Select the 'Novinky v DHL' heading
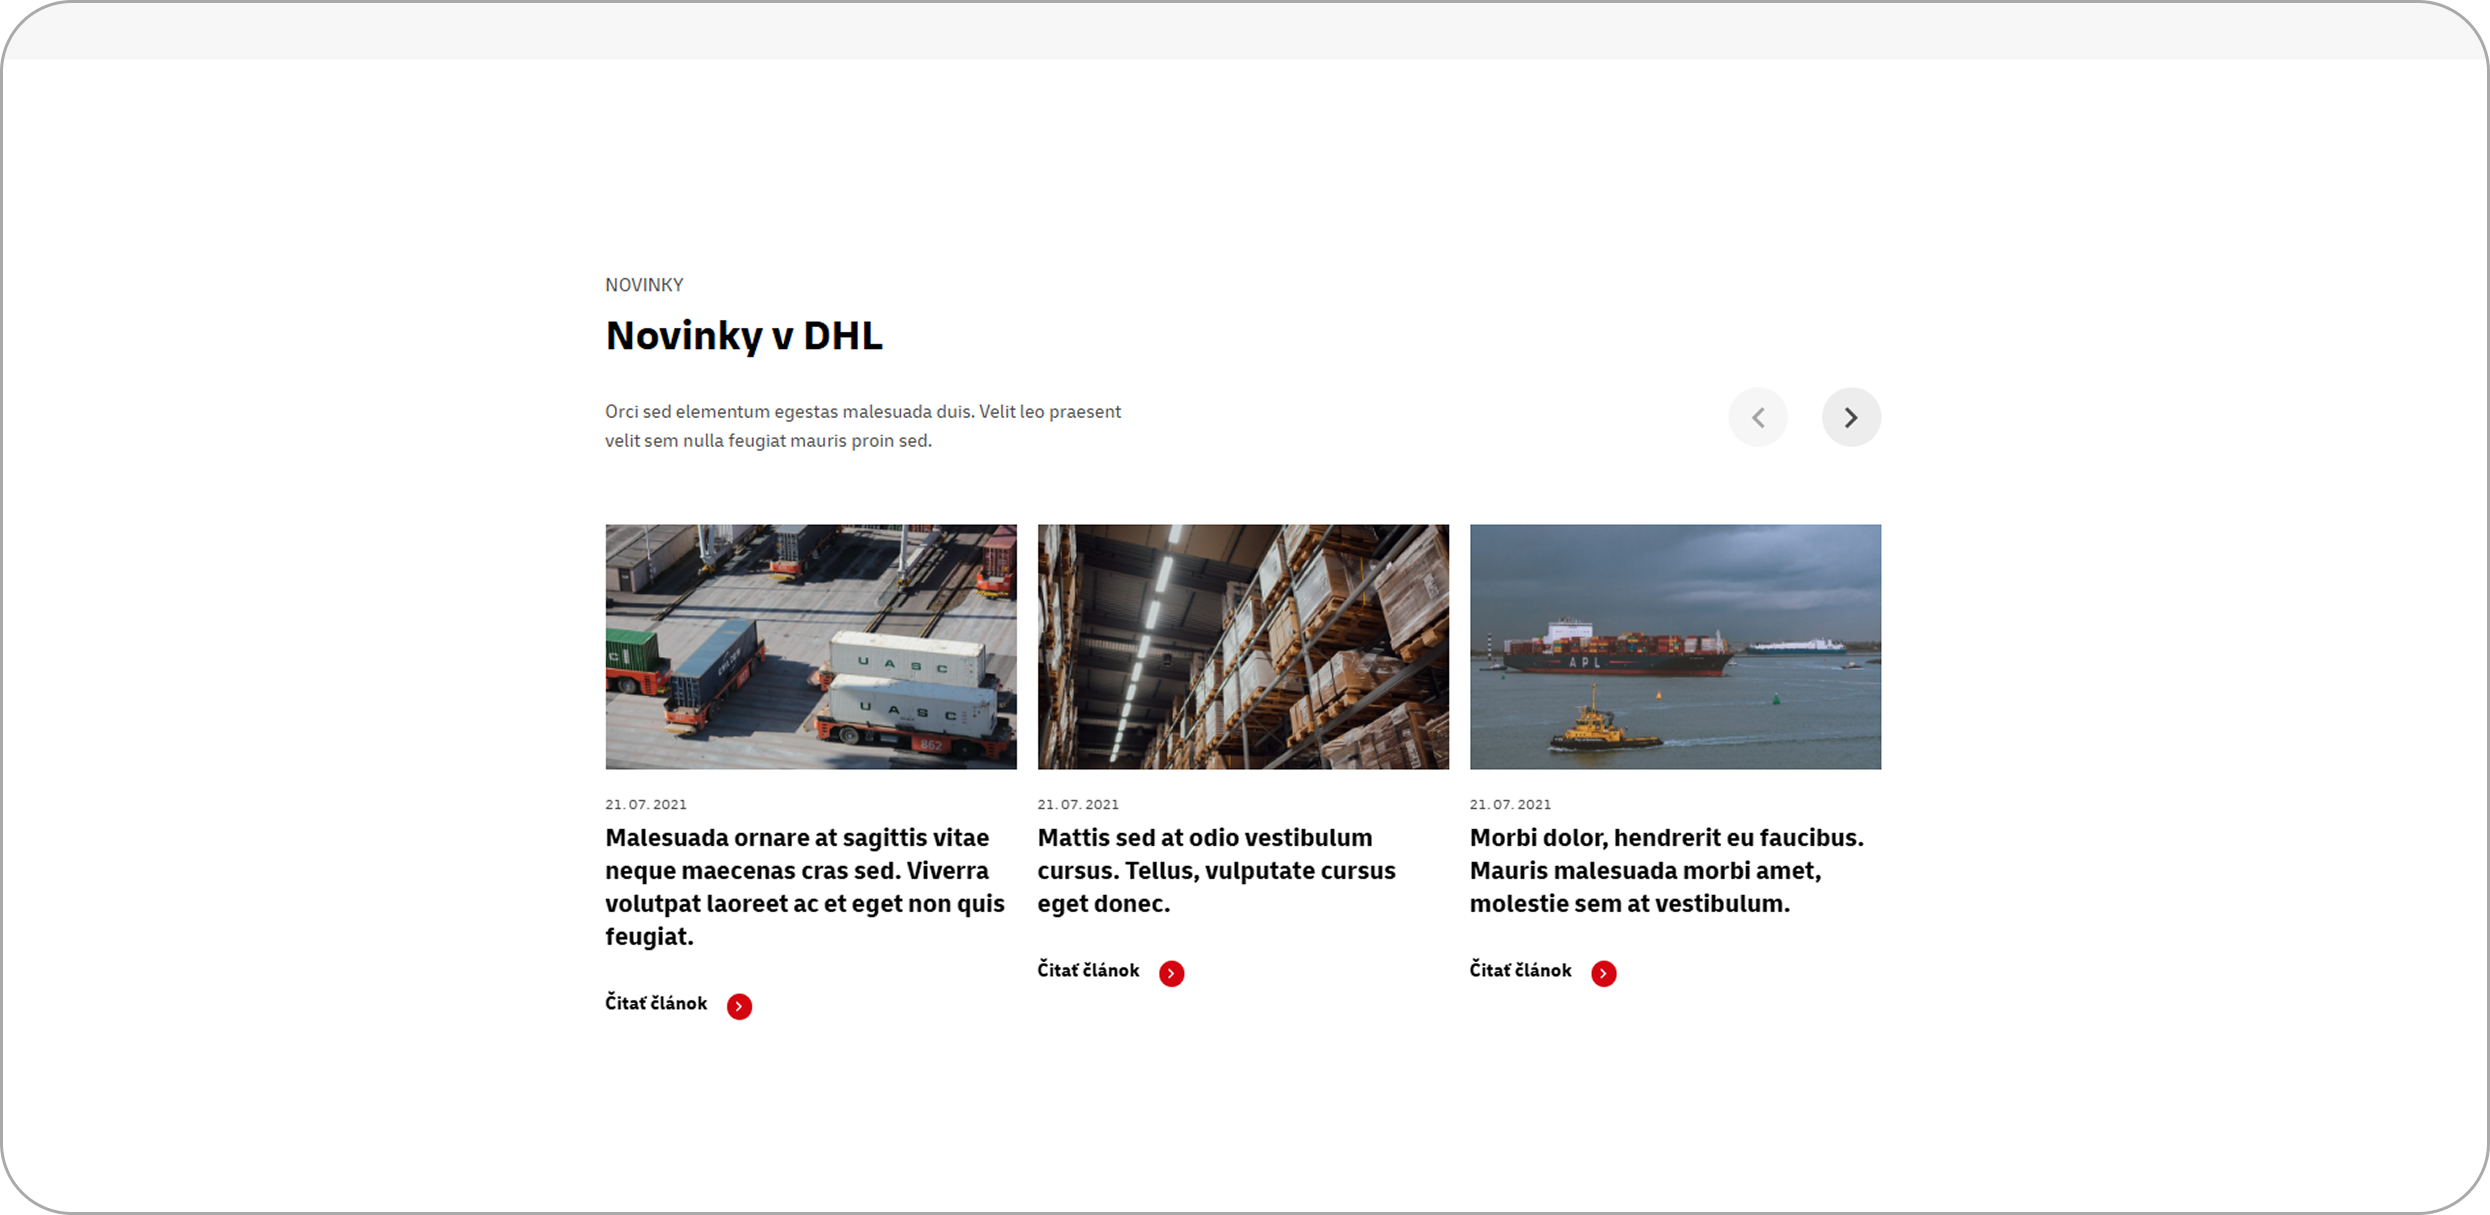Image resolution: width=2490 pixels, height=1215 pixels. 744,336
